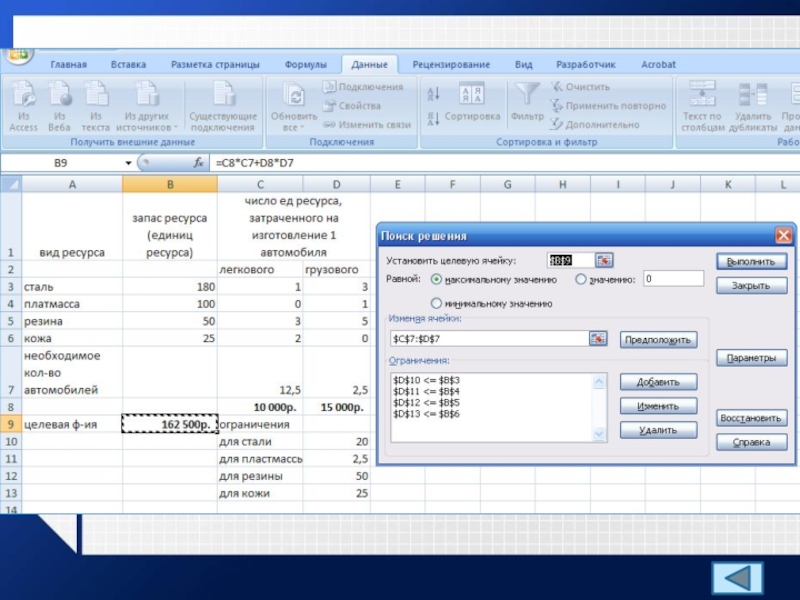Click range picker icon beside $C$7:$D$7 field
Screen dimensions: 800x600
pyautogui.click(x=598, y=339)
